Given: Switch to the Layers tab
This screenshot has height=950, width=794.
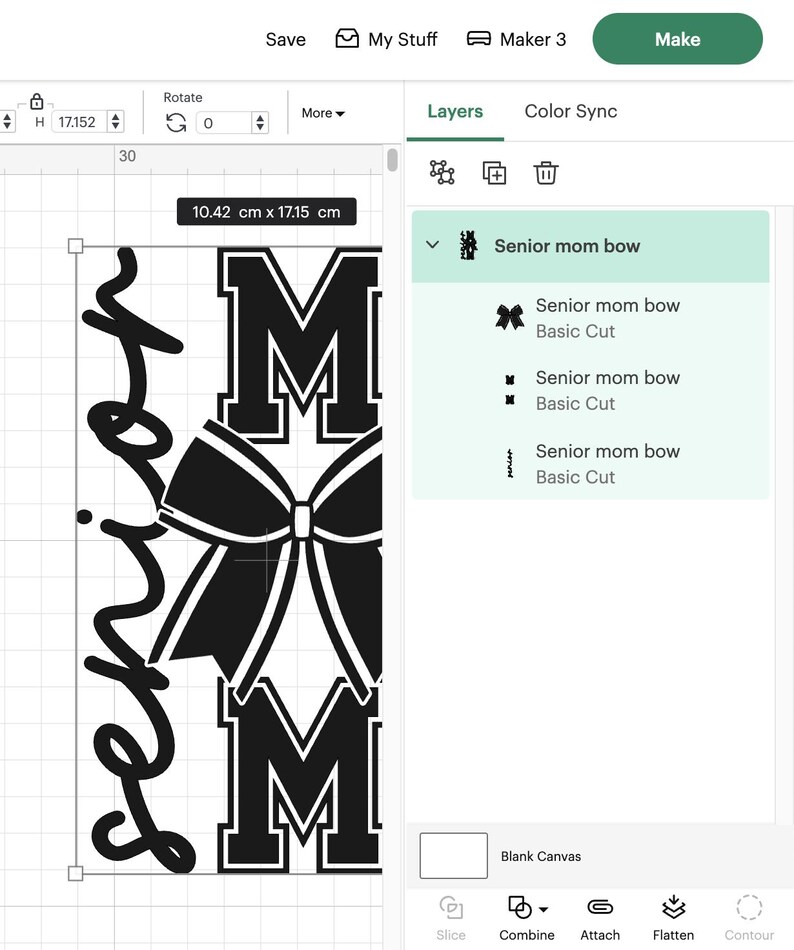Looking at the screenshot, I should click(455, 111).
